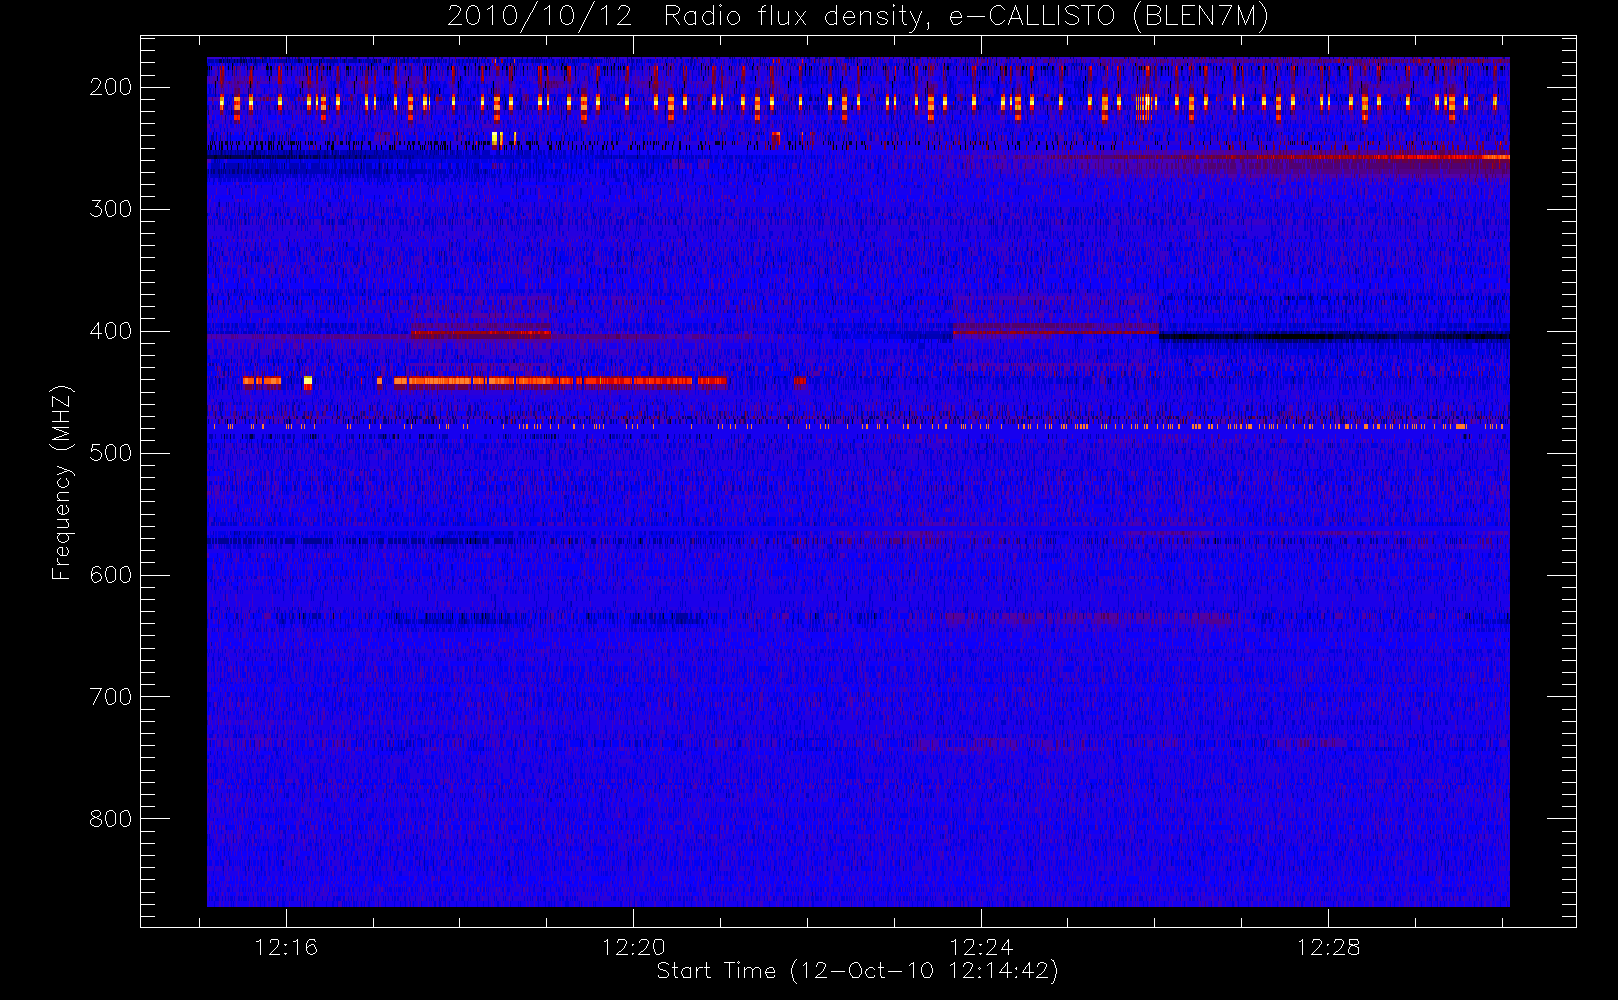Click the 500 frequency tick label
This screenshot has height=1000, width=1618.
click(110, 453)
